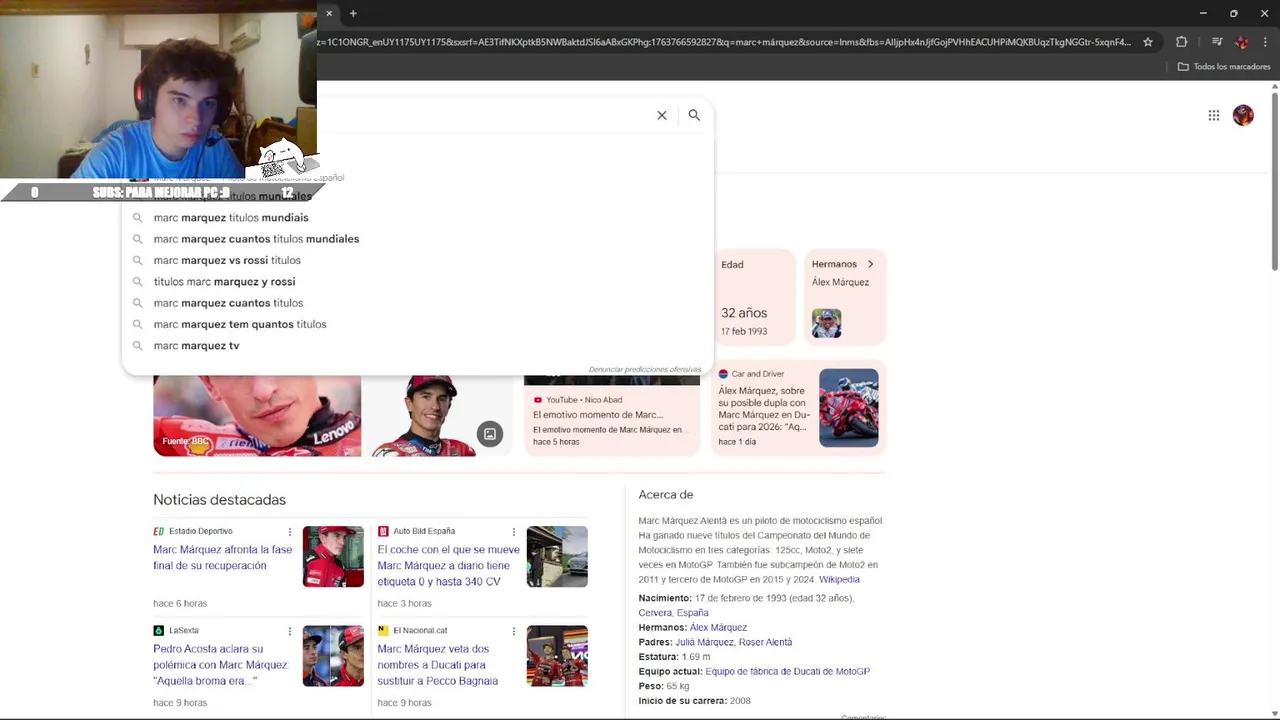Select suggestion marc marquez tem quantos titulos

(417, 324)
